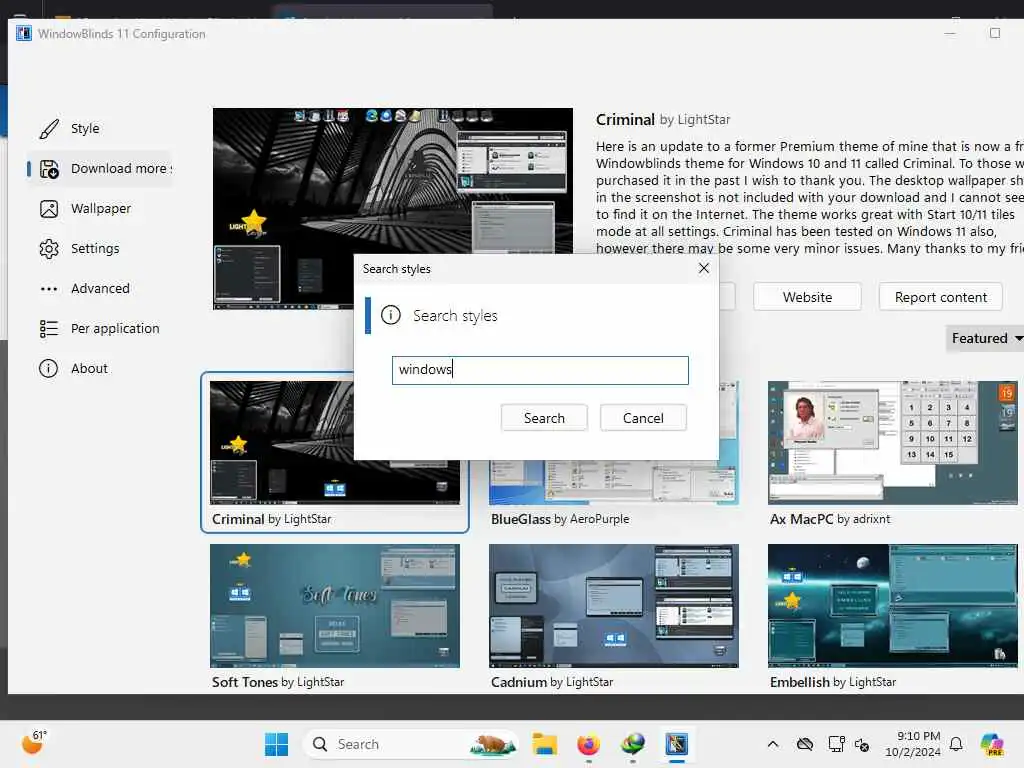Click the Criminal by LightStar heading
This screenshot has width=1024, height=768.
663,120
